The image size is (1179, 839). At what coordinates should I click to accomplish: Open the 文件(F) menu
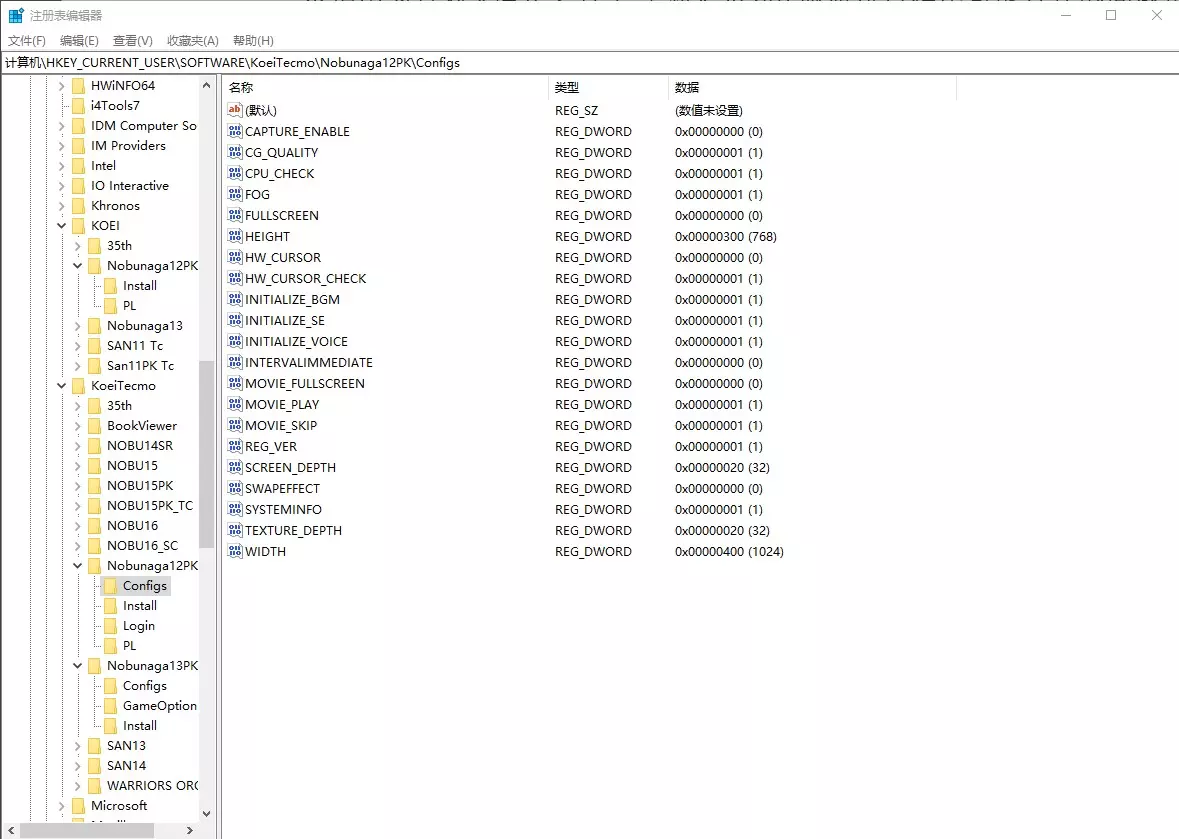27,41
